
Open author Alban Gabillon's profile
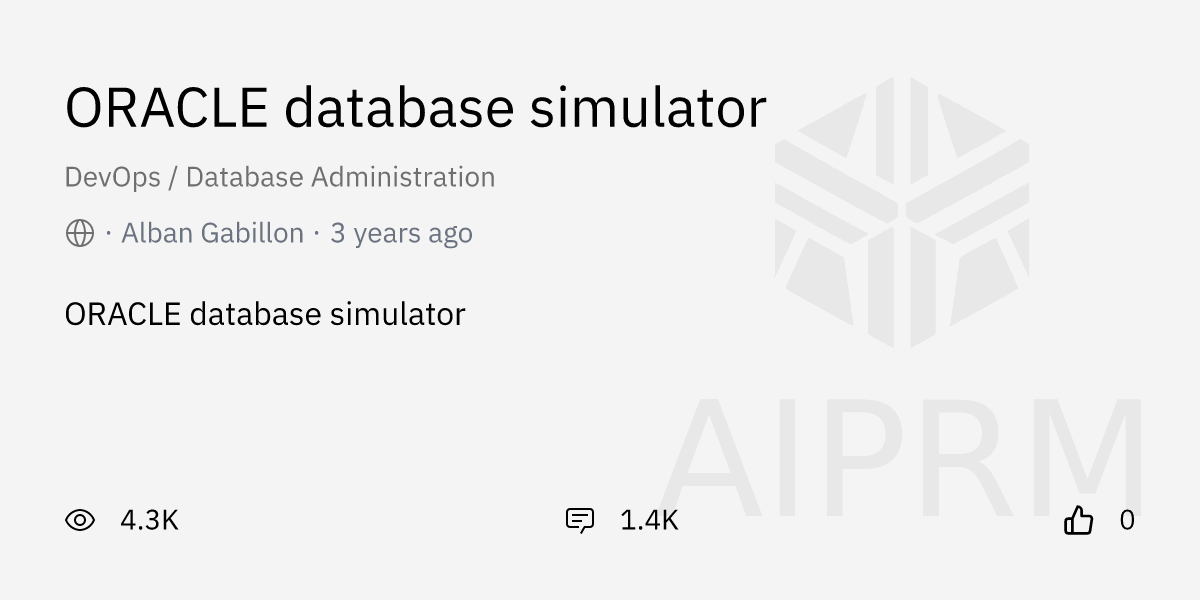[212, 234]
